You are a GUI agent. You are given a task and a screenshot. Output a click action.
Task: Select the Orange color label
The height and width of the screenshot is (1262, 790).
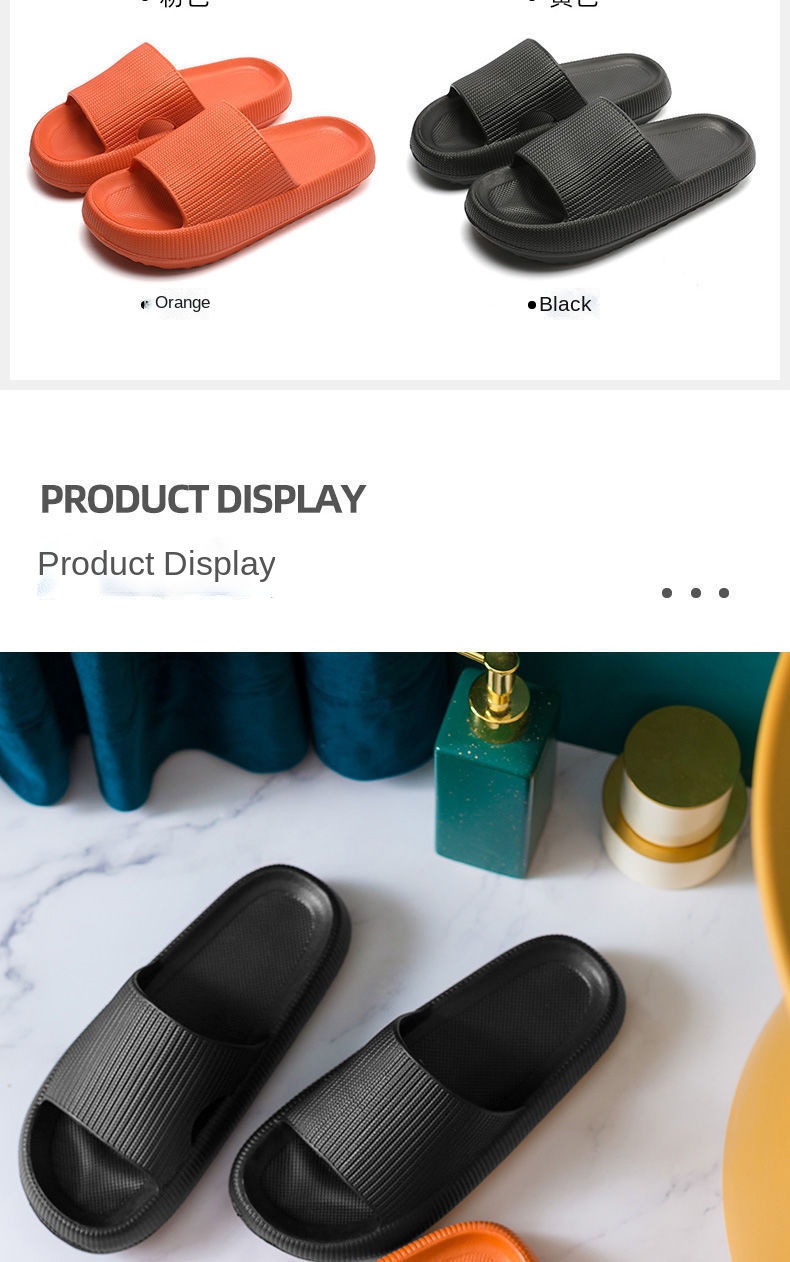pos(182,303)
